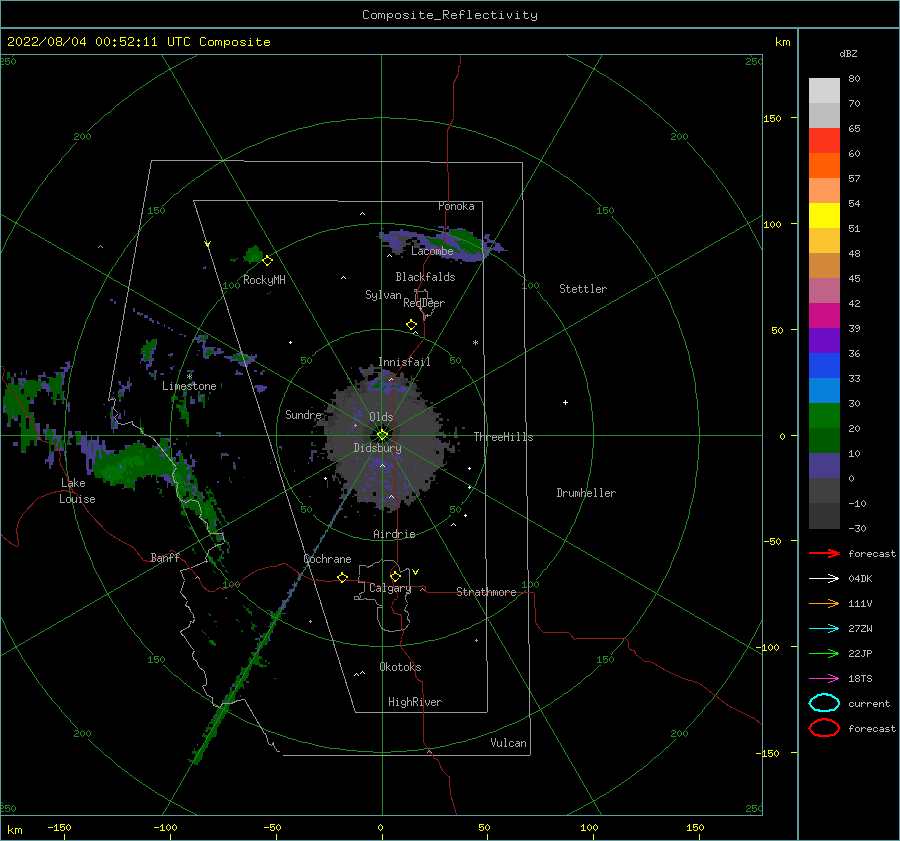The image size is (900, 841).
Task: Select the Vulcan label
Action: [509, 743]
